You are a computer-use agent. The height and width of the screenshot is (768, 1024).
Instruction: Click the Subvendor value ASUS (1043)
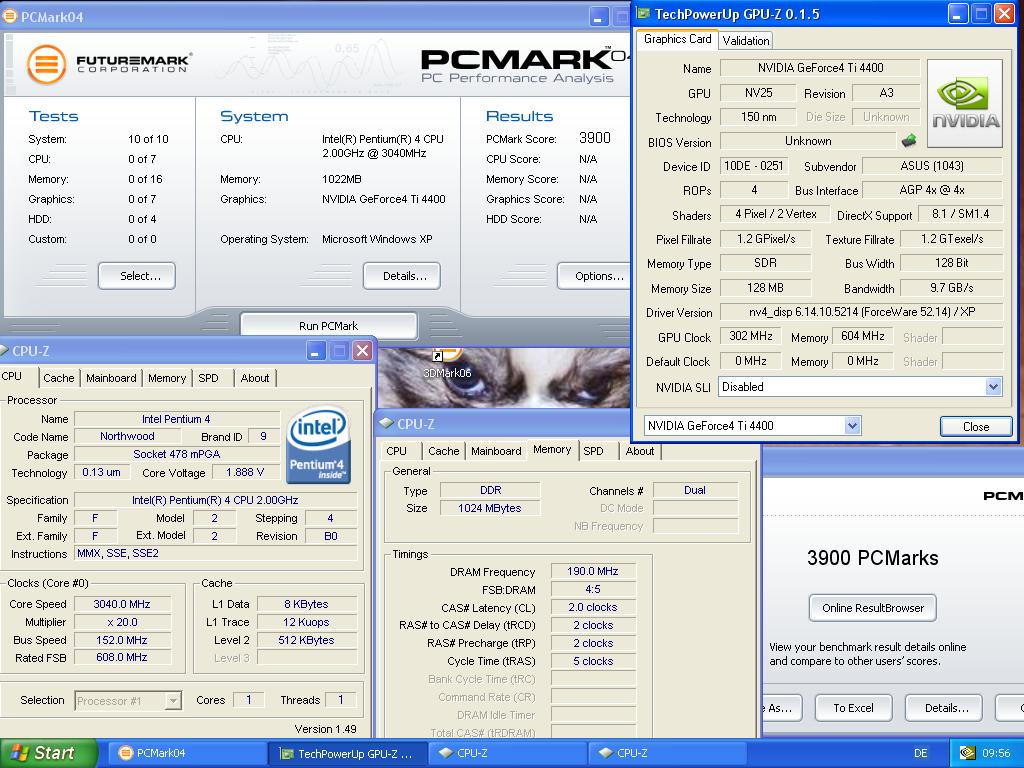click(x=932, y=166)
